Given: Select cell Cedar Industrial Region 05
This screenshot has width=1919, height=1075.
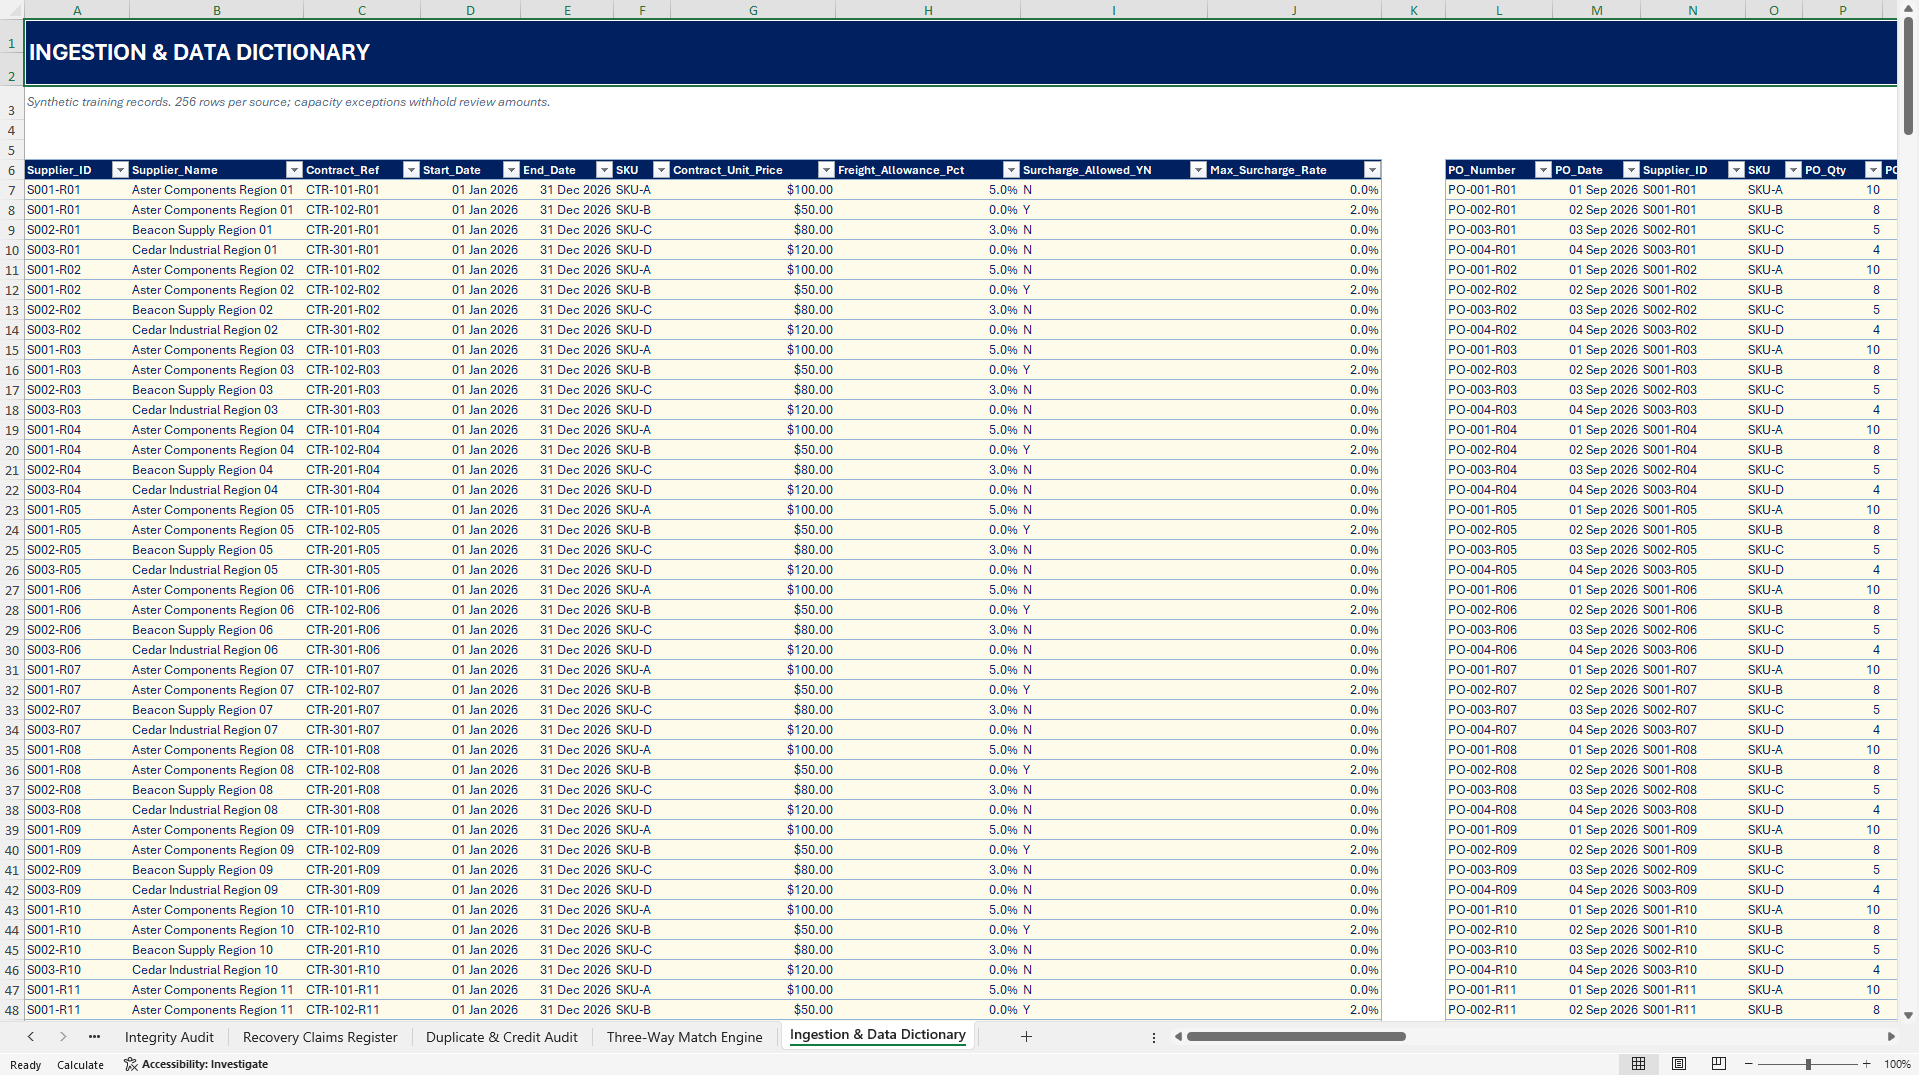Looking at the screenshot, I should (x=216, y=570).
